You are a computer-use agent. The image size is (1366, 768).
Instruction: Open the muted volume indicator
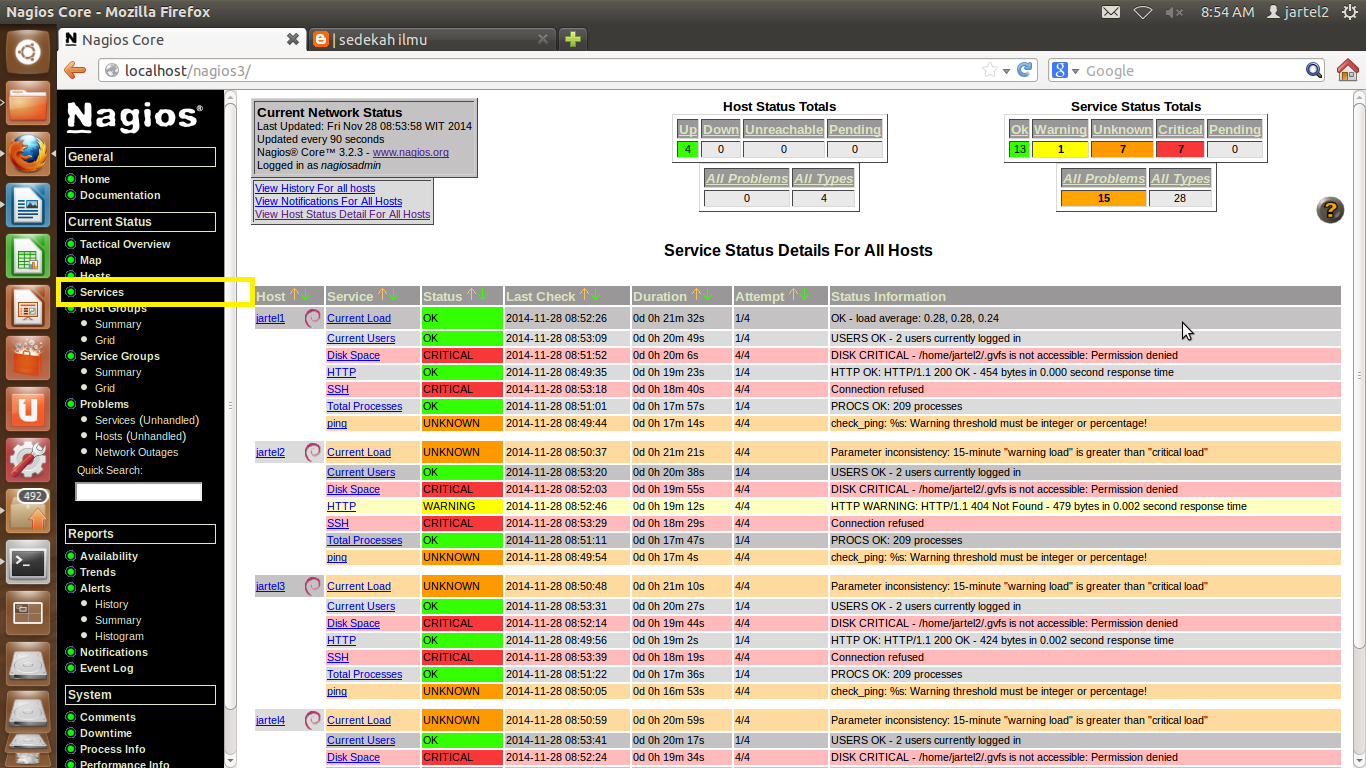click(x=1174, y=12)
